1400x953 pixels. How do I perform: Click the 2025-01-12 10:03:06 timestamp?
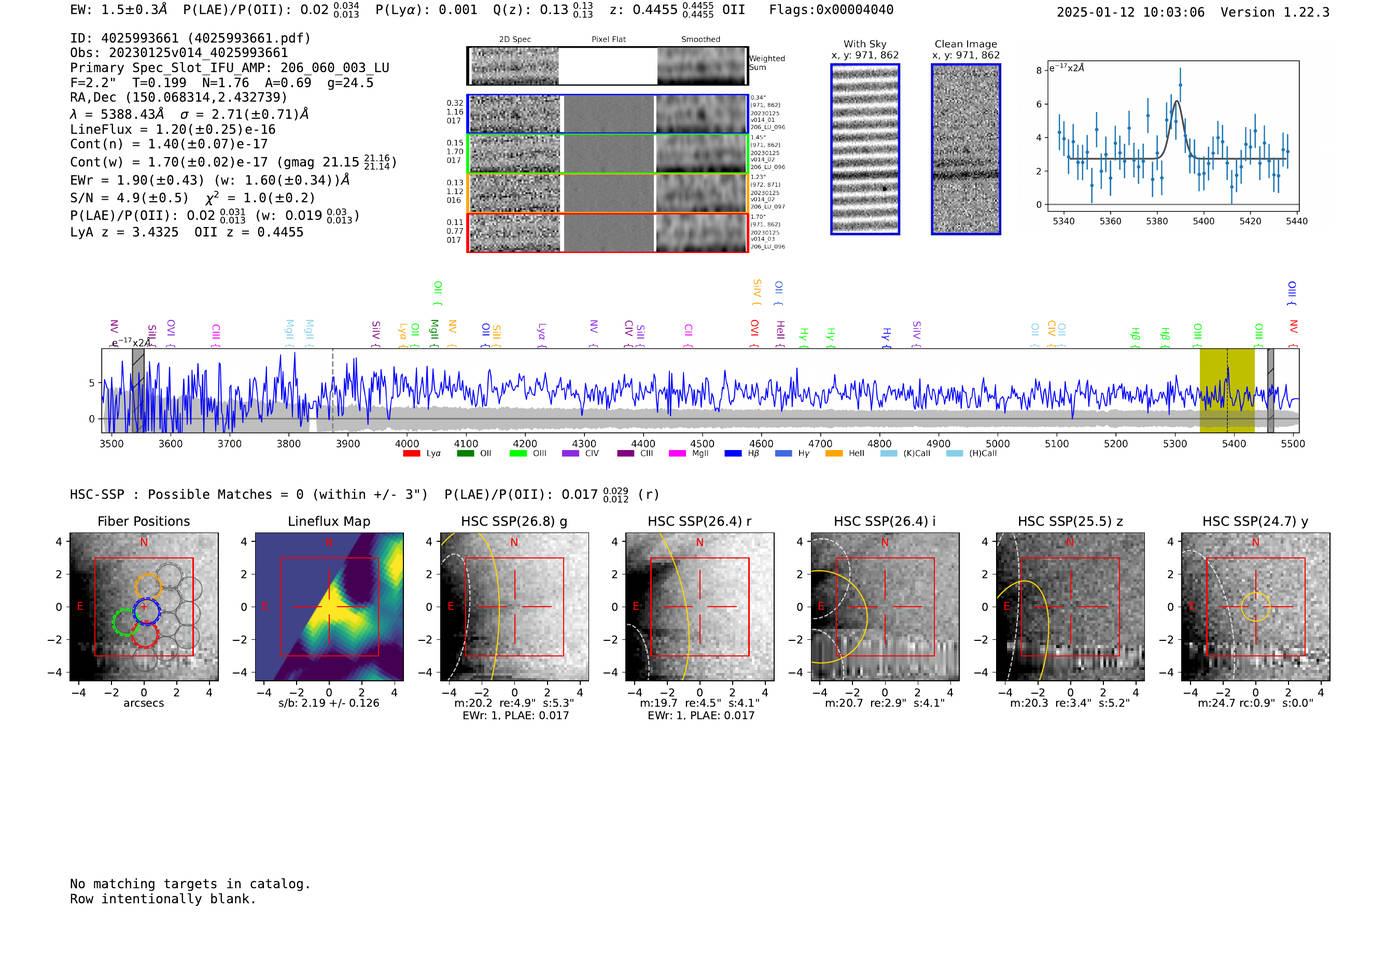pos(1131,12)
